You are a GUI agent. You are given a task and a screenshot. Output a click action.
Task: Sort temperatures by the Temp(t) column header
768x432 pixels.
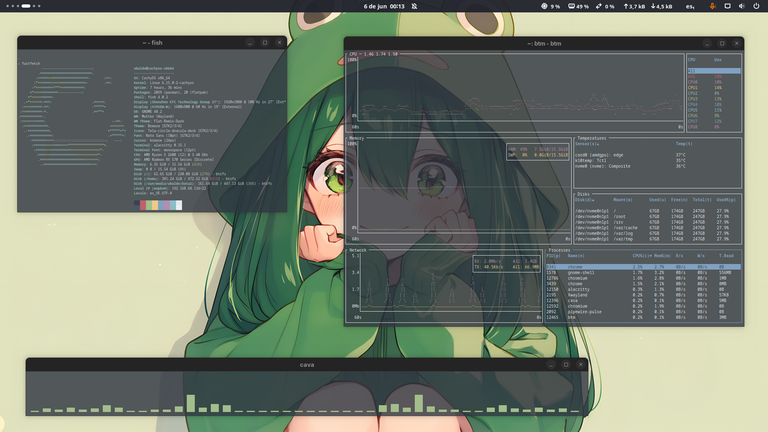click(684, 144)
